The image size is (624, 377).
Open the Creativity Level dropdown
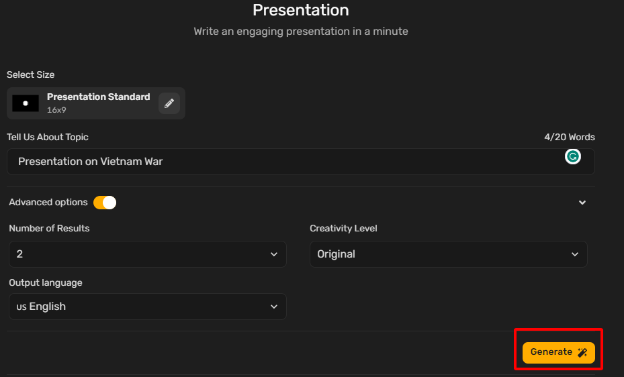point(448,254)
